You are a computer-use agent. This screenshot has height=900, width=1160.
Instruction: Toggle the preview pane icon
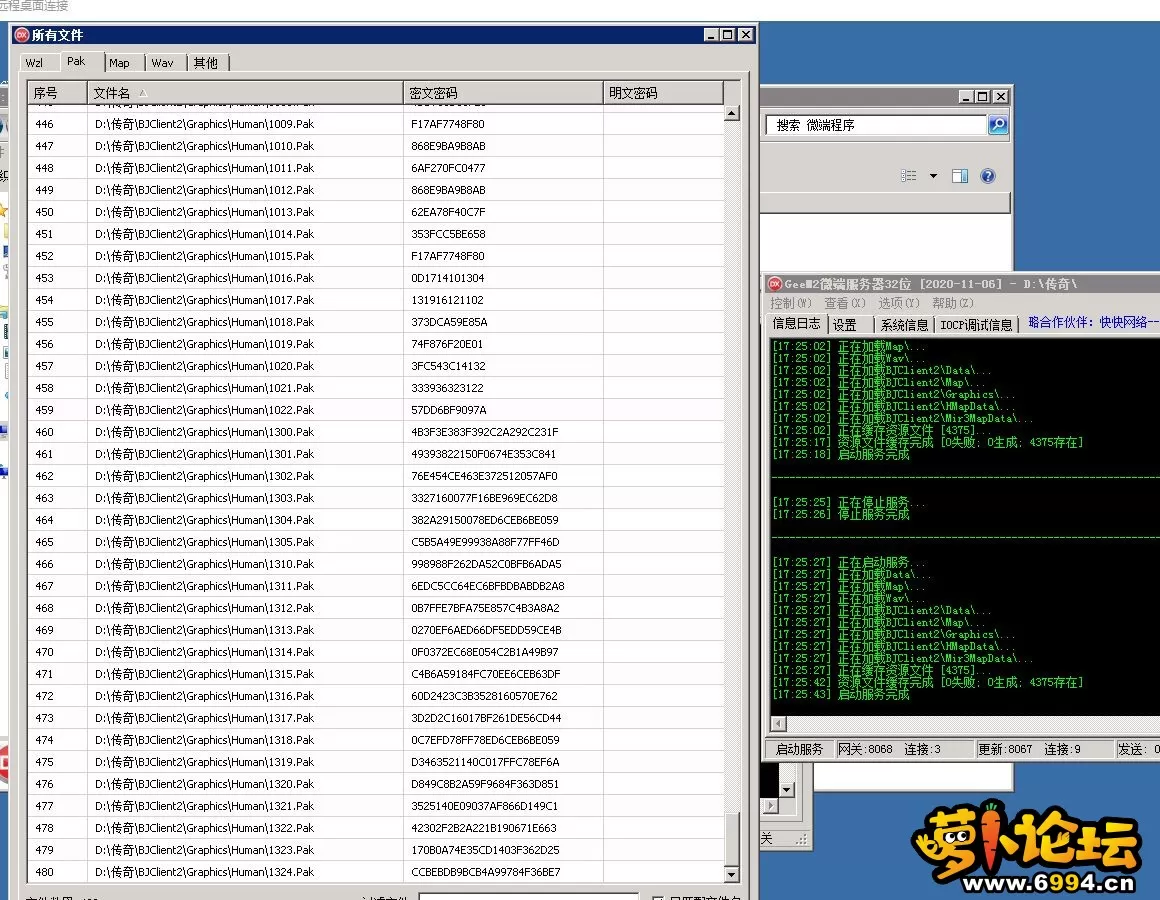coord(960,176)
